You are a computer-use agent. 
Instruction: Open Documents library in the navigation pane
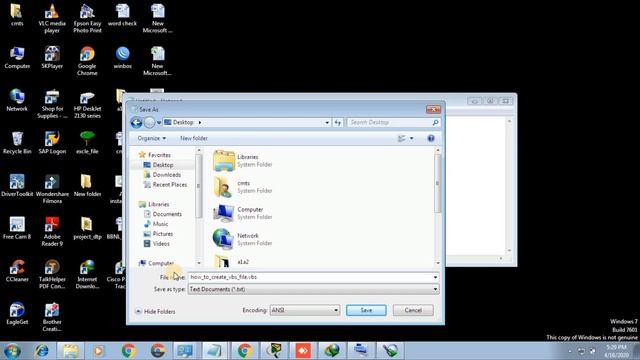click(162, 214)
